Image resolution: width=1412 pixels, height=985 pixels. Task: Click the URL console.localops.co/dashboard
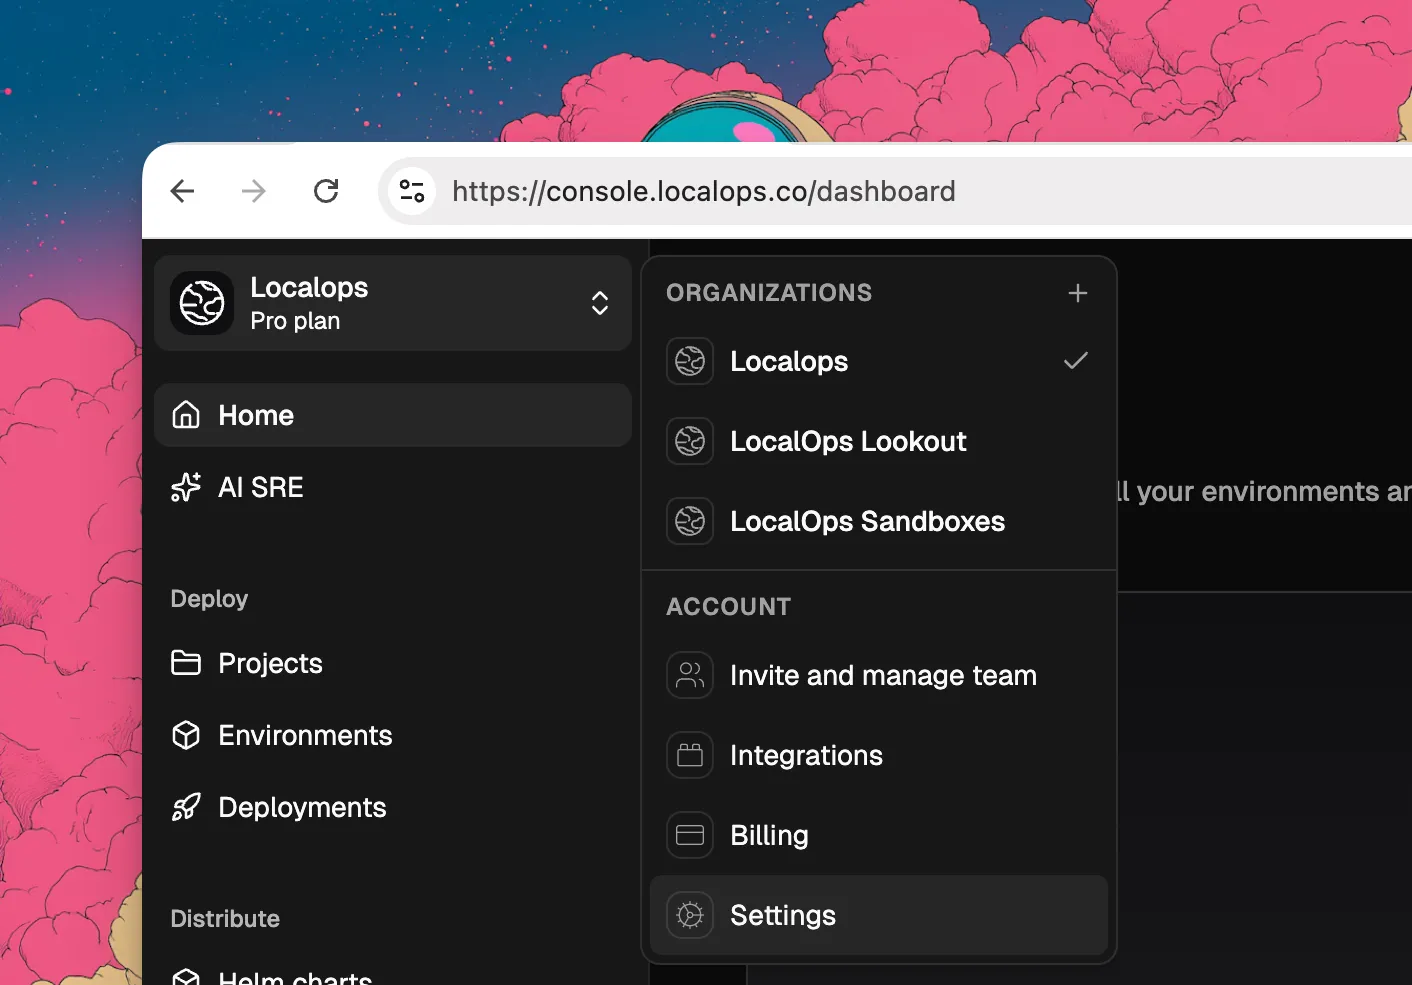pos(704,191)
